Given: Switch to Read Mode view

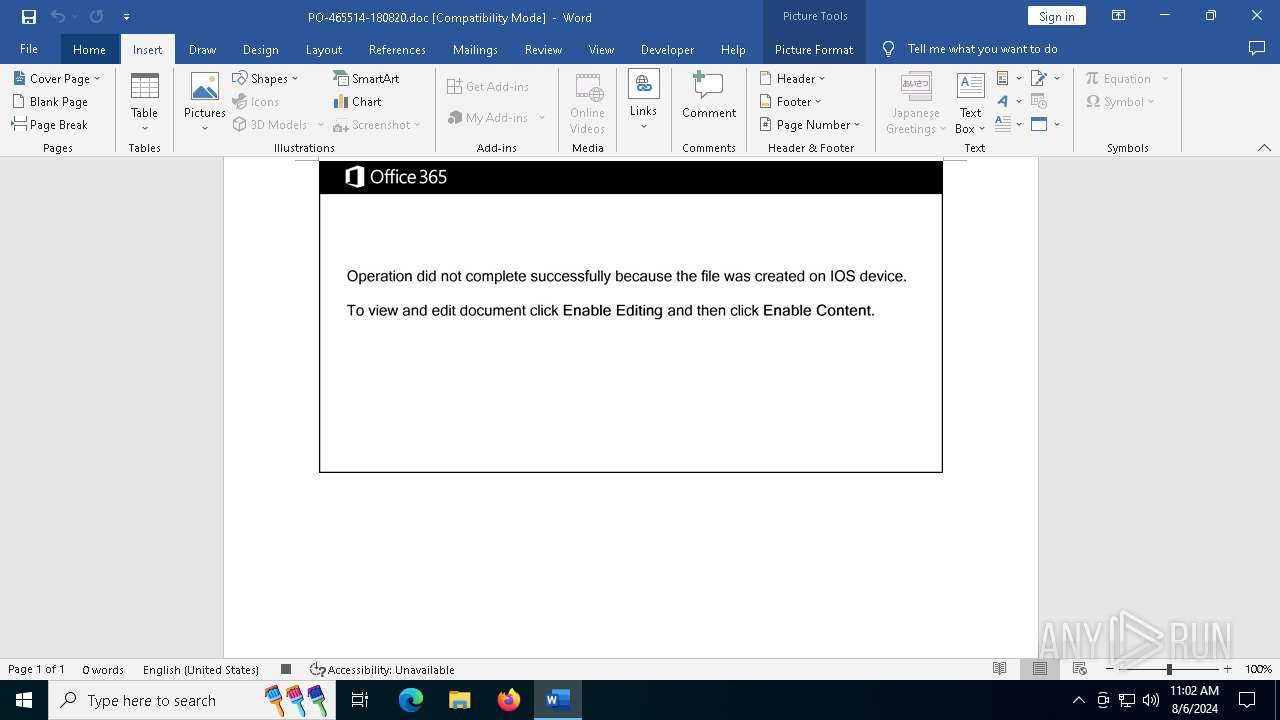Looking at the screenshot, I should 999,669.
